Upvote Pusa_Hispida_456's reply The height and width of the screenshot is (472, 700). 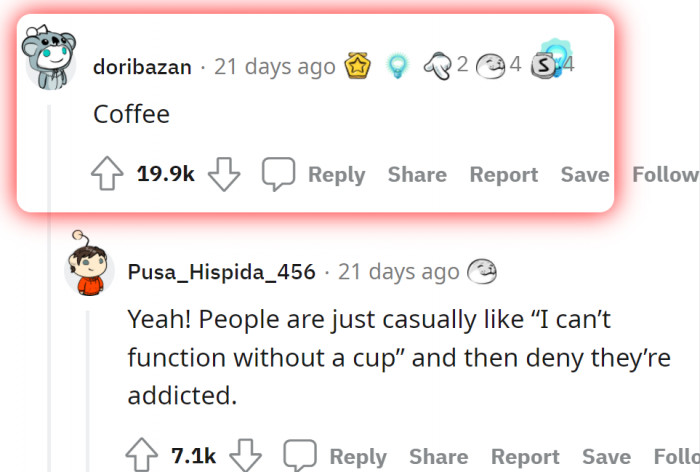(142, 456)
